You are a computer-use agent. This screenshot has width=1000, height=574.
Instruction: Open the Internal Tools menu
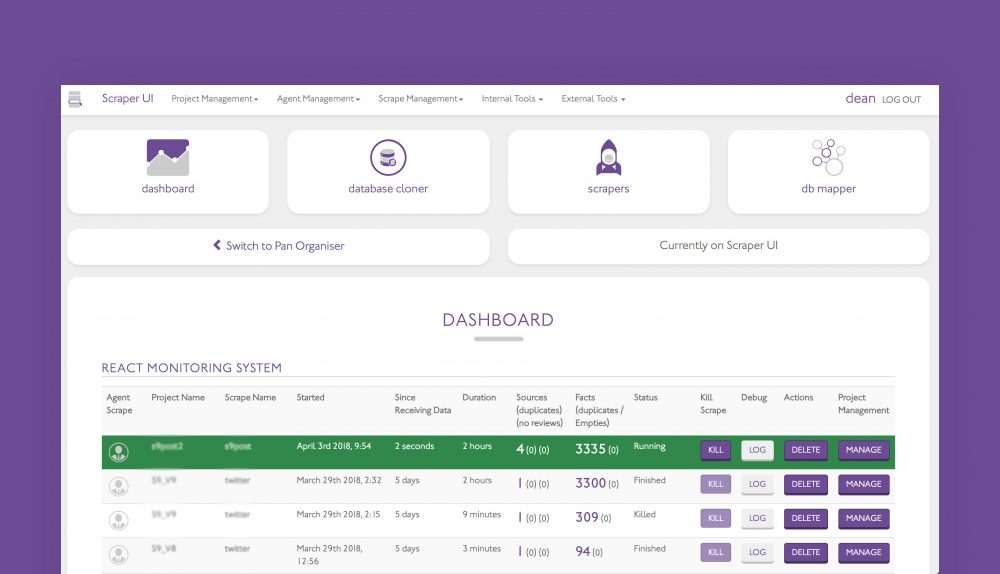pyautogui.click(x=512, y=99)
